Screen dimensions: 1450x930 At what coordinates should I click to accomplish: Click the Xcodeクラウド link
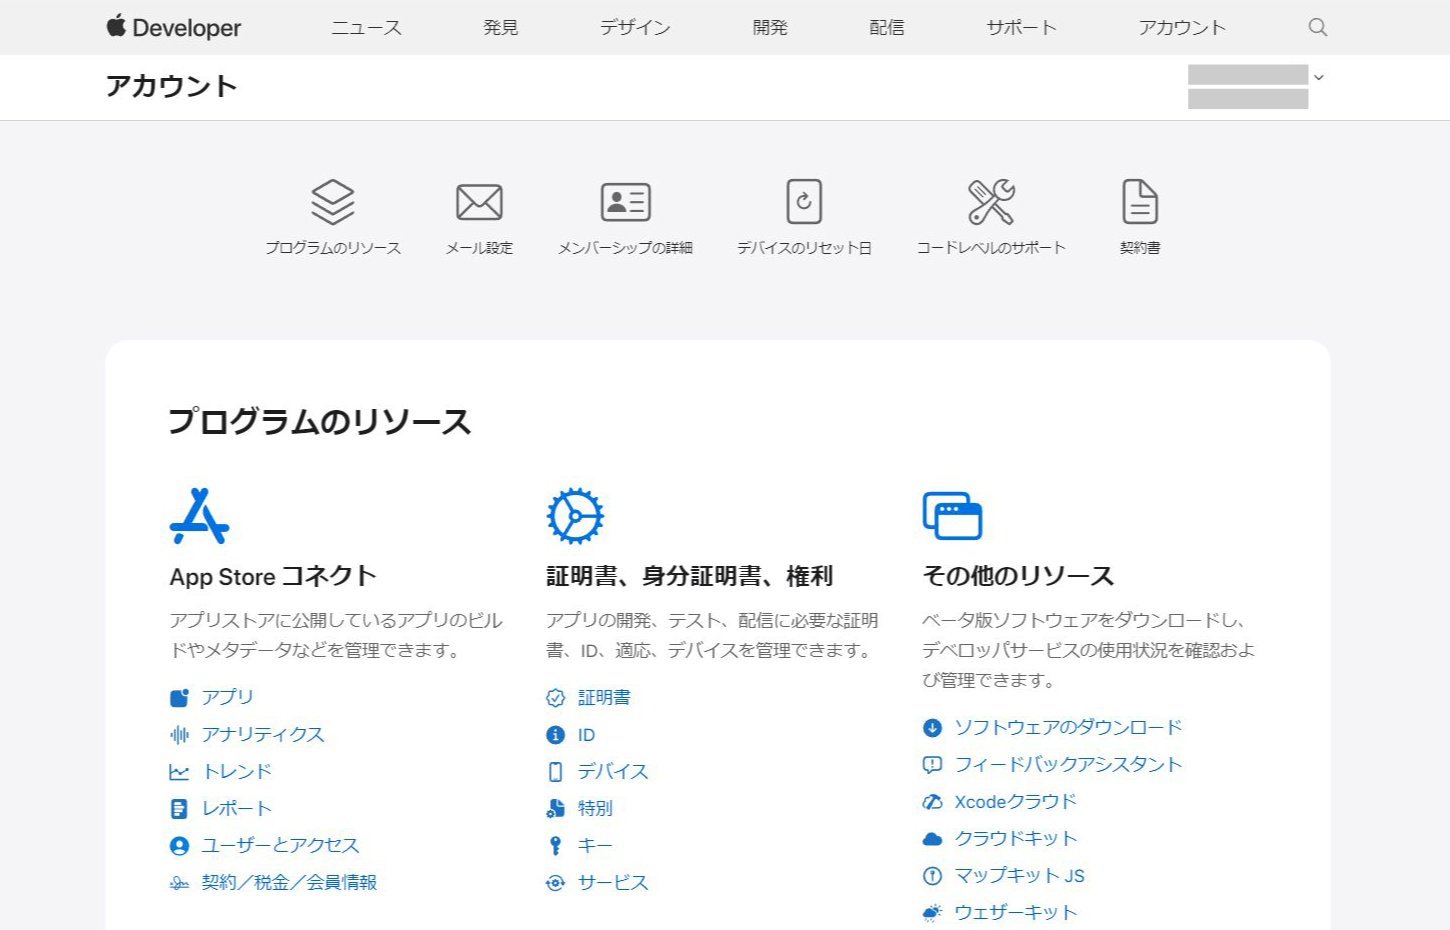[x=1015, y=801]
